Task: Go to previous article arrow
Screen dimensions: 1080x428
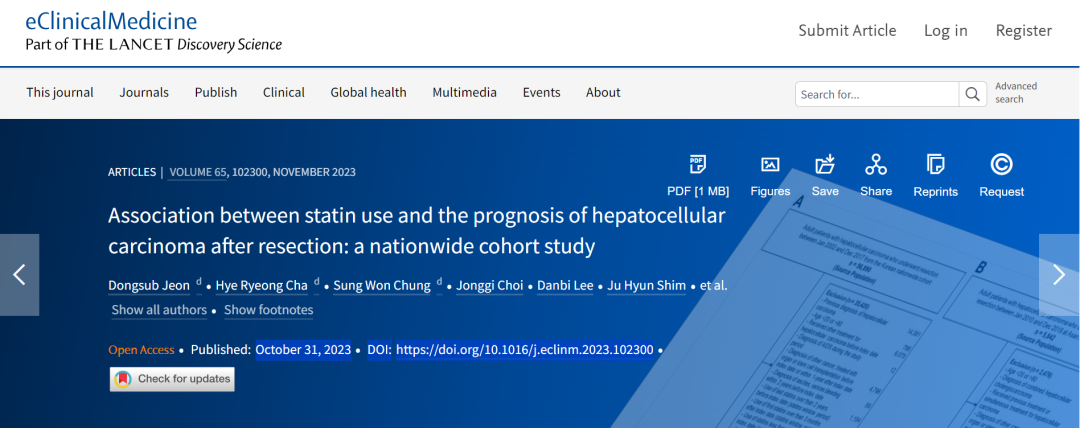Action: (19, 275)
